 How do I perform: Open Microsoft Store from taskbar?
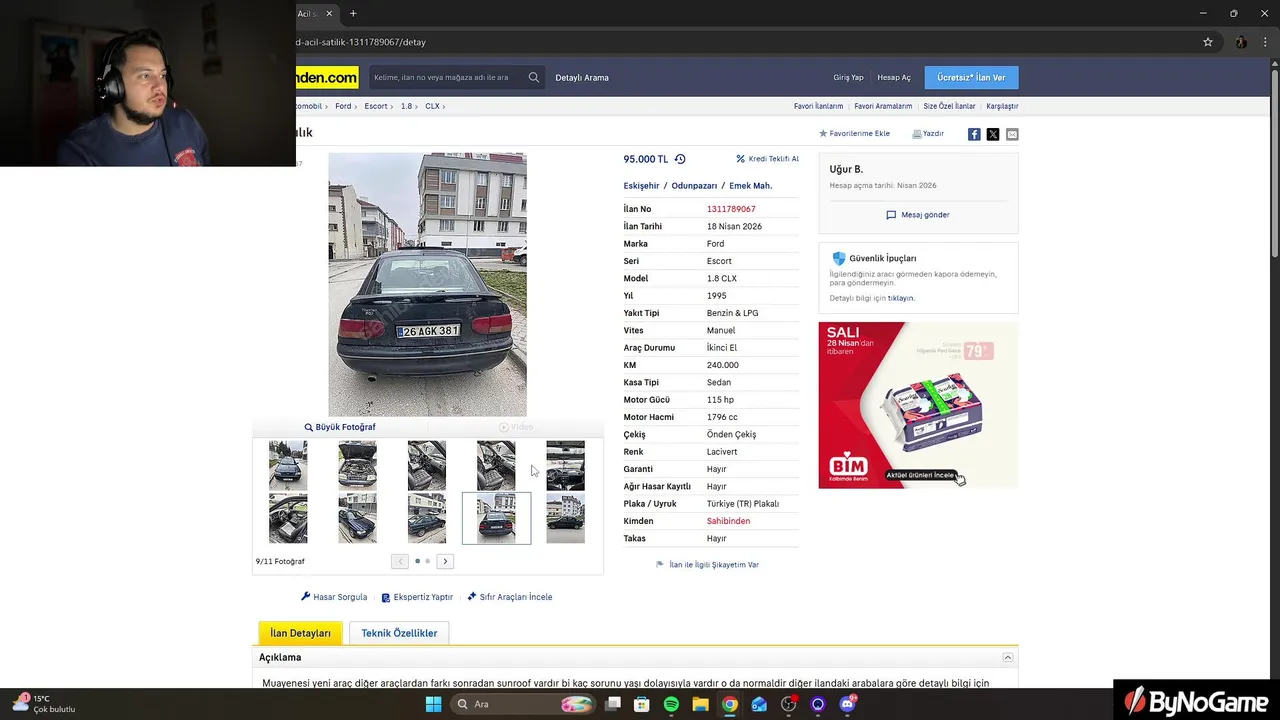coord(642,704)
